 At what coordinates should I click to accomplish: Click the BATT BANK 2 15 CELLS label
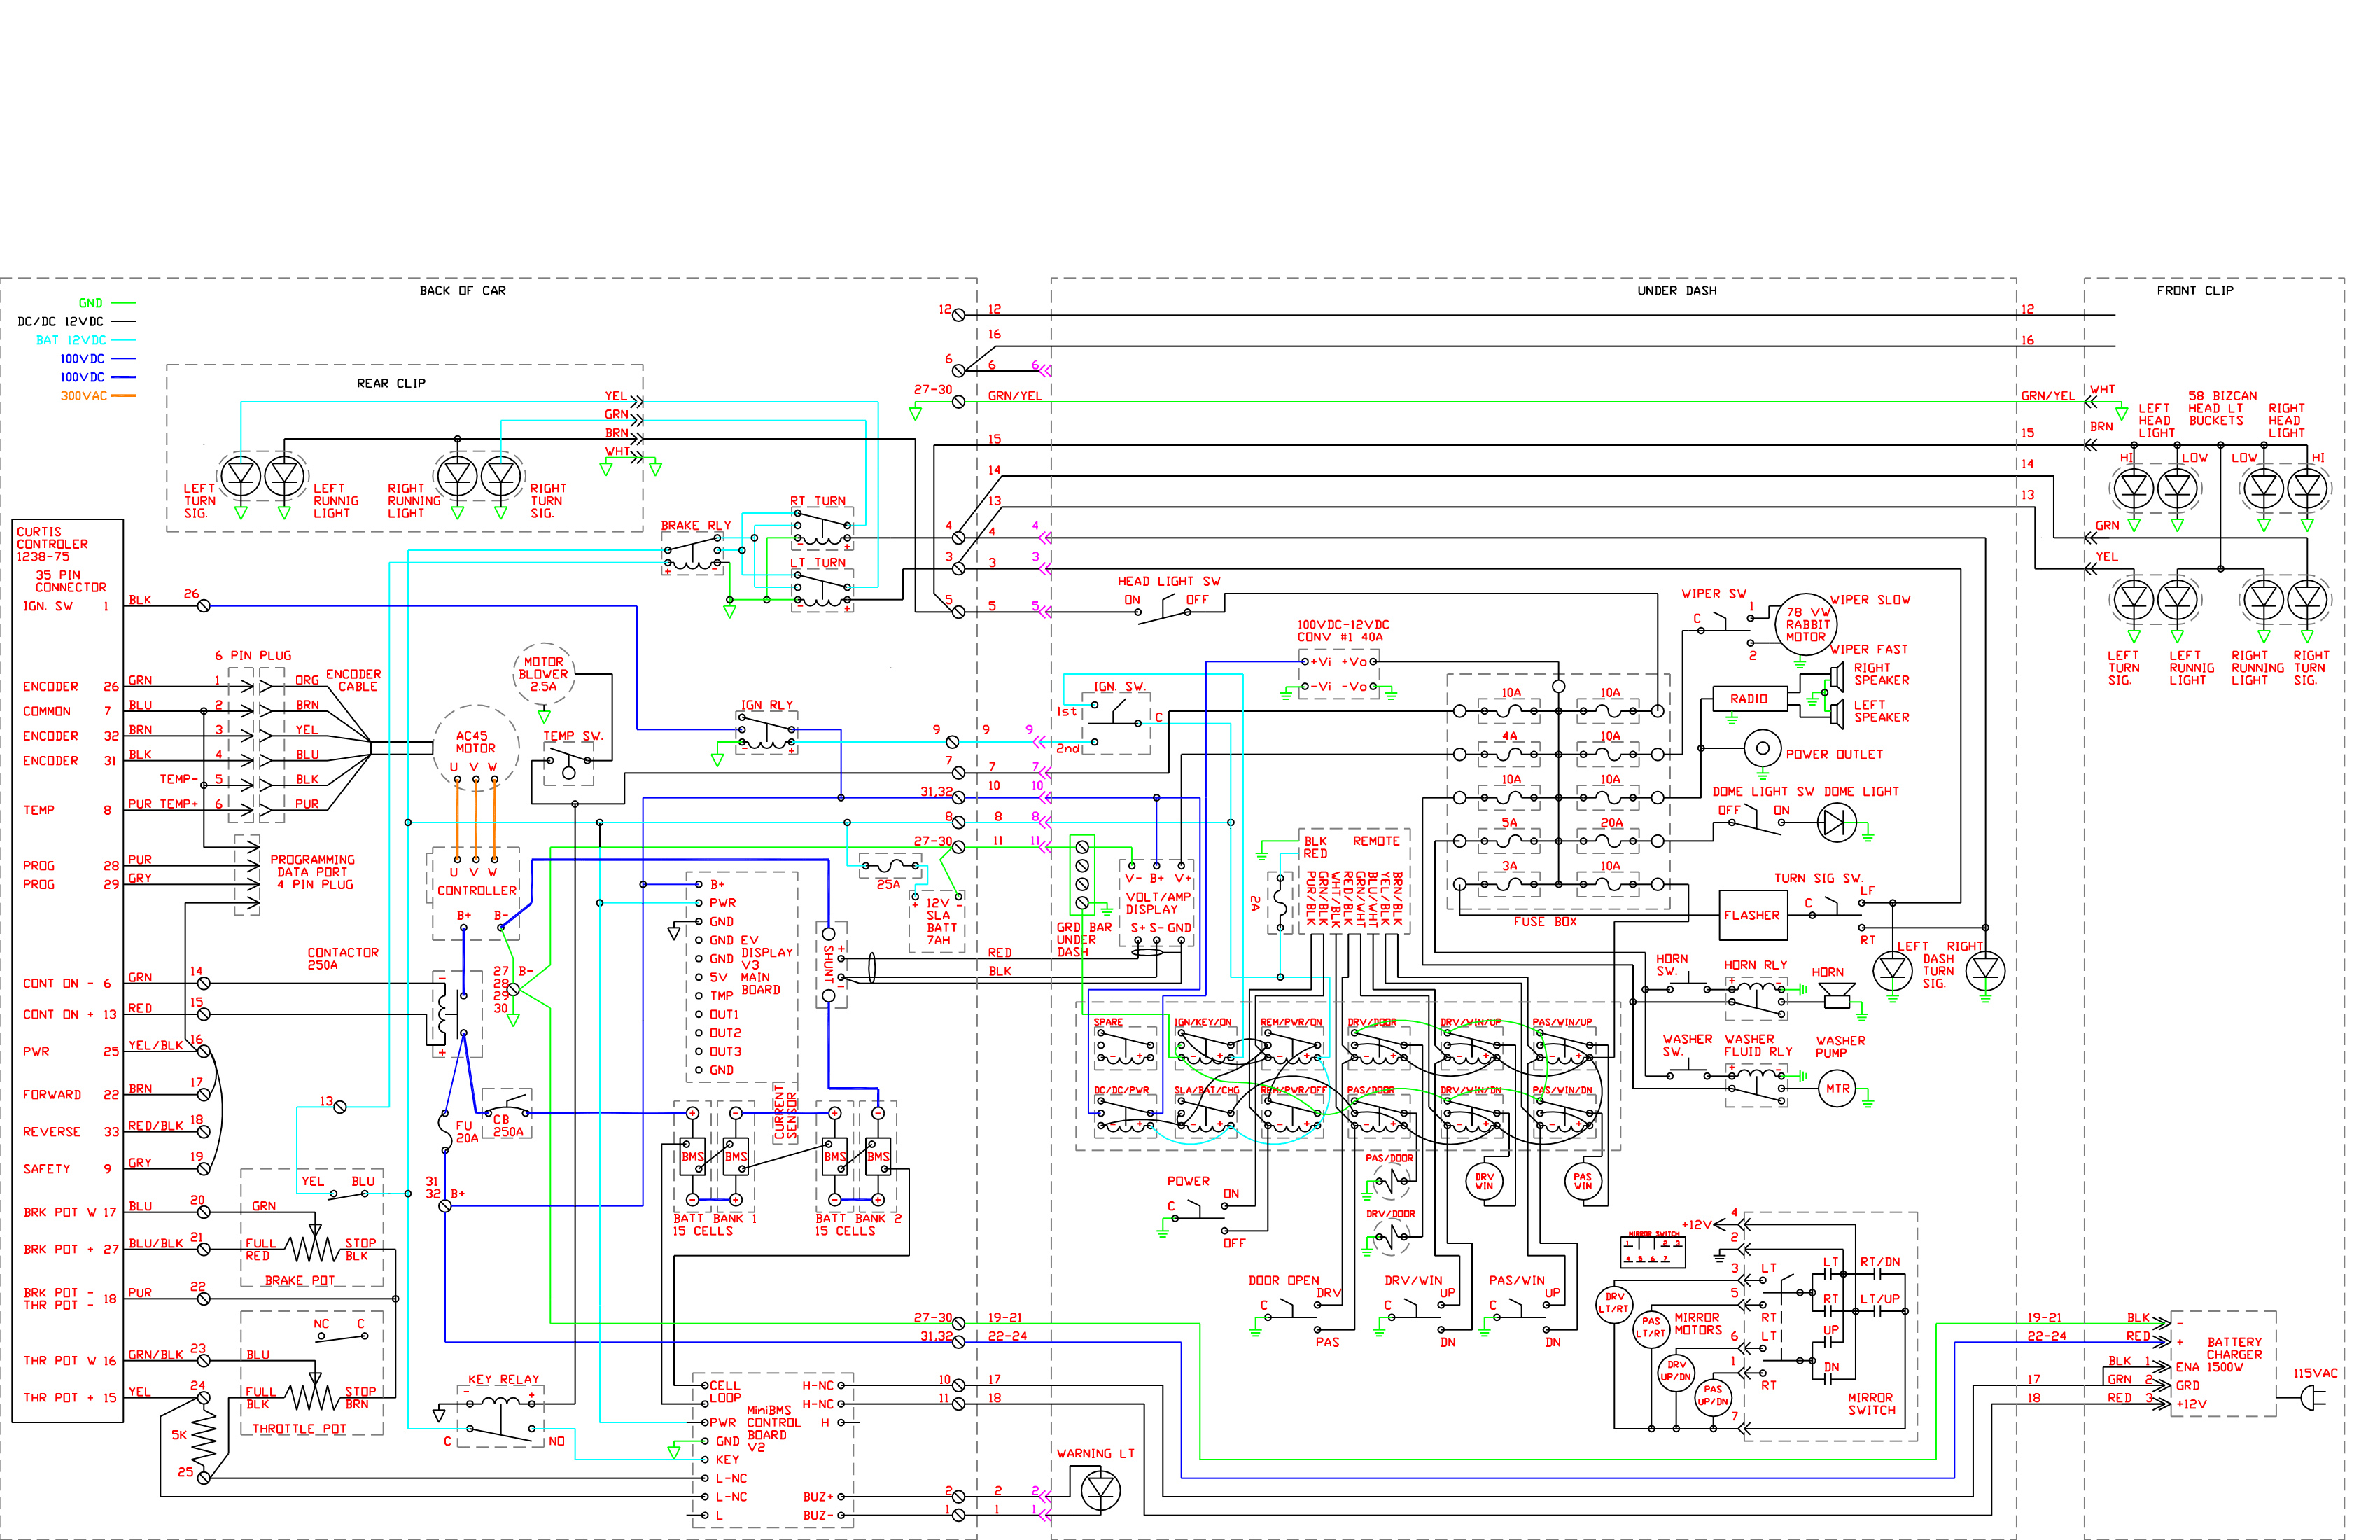[x=858, y=1225]
